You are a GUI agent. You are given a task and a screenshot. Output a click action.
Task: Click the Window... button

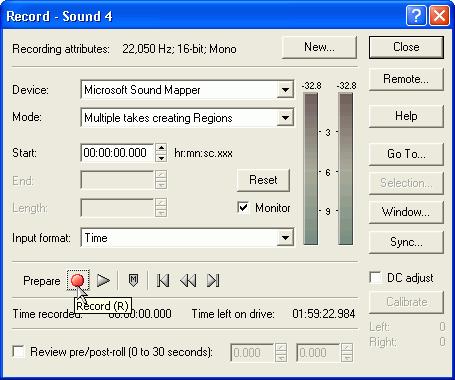[x=406, y=212]
